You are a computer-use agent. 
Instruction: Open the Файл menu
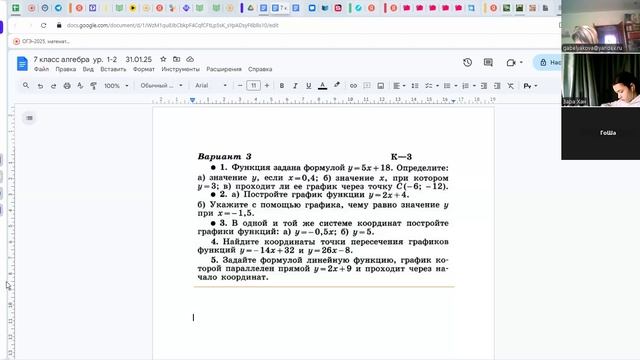(x=41, y=69)
